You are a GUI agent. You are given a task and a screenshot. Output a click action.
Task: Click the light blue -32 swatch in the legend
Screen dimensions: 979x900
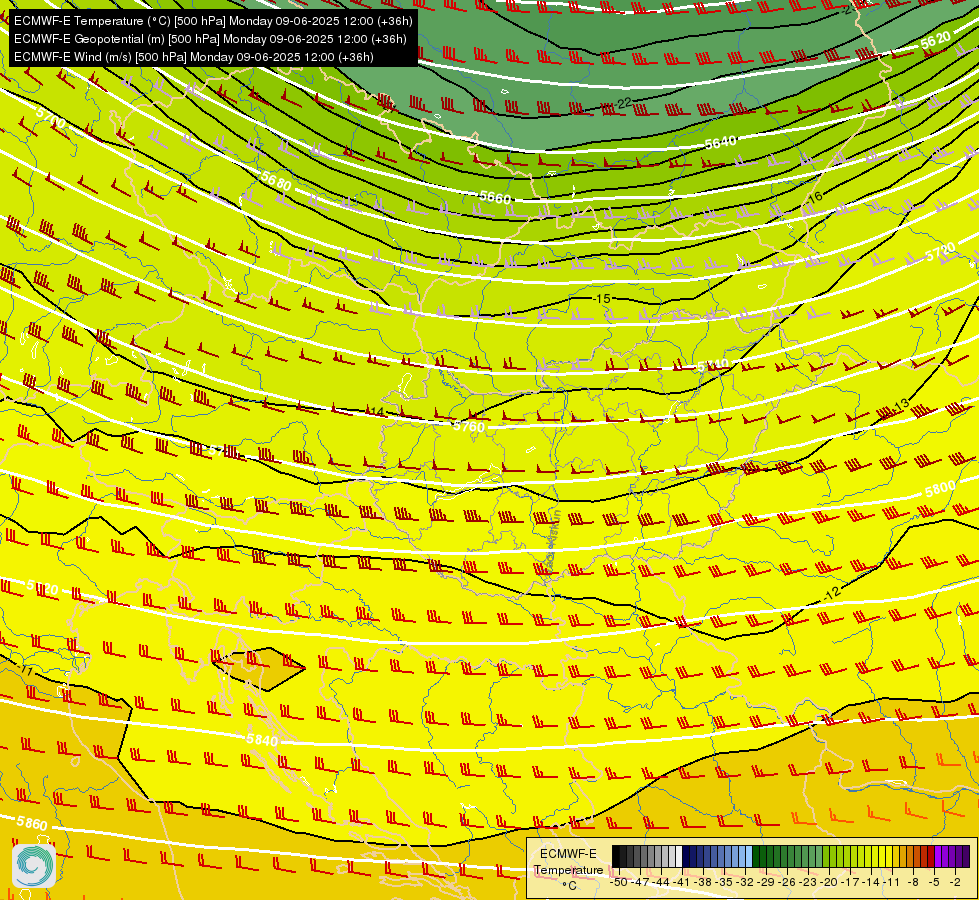pos(749,856)
